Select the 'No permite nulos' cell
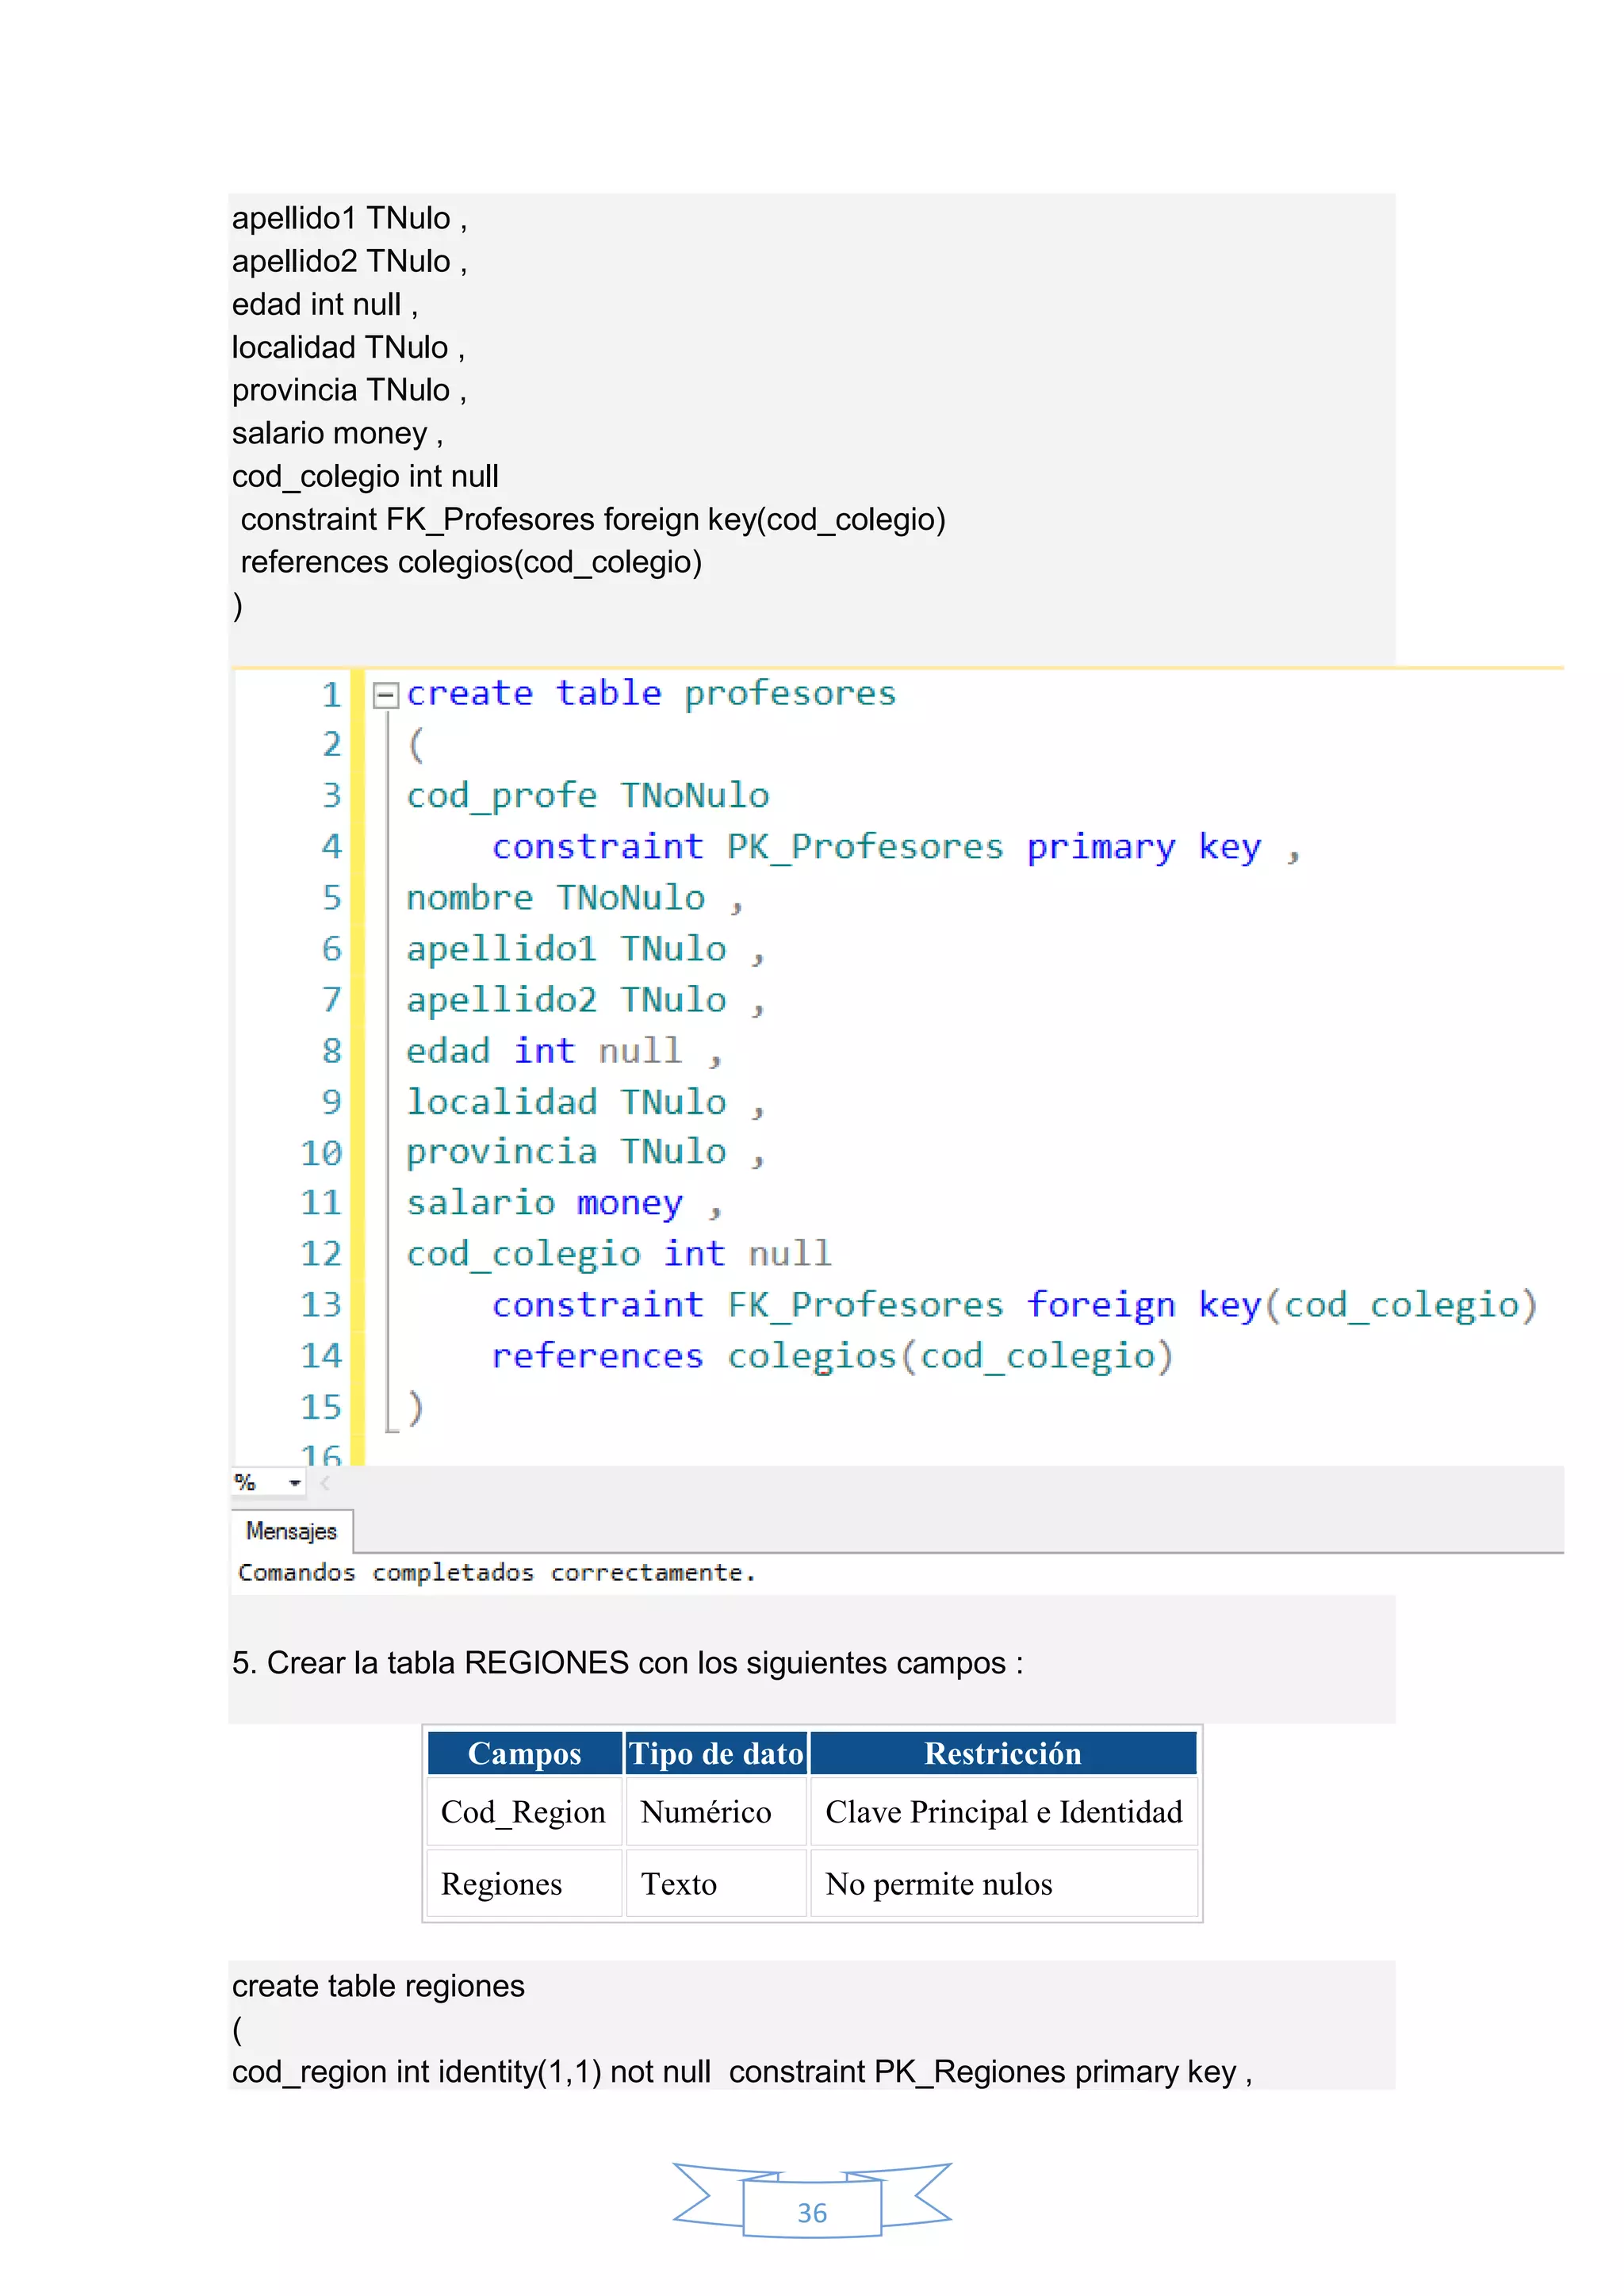This screenshot has width=1624, height=2296. [938, 1884]
